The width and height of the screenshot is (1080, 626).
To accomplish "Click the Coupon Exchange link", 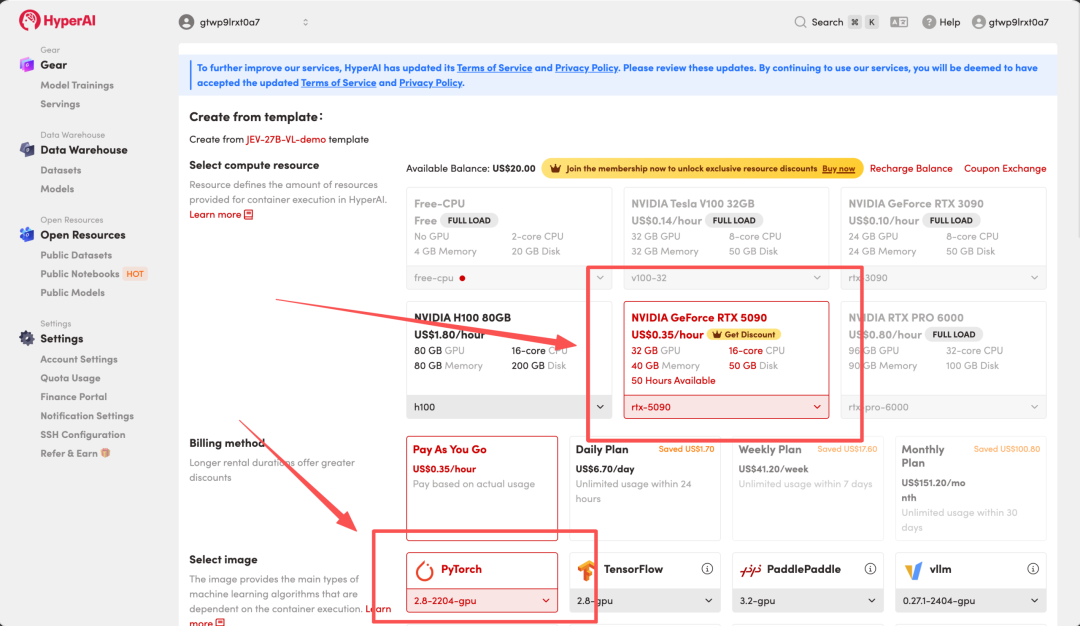I will tap(1005, 169).
